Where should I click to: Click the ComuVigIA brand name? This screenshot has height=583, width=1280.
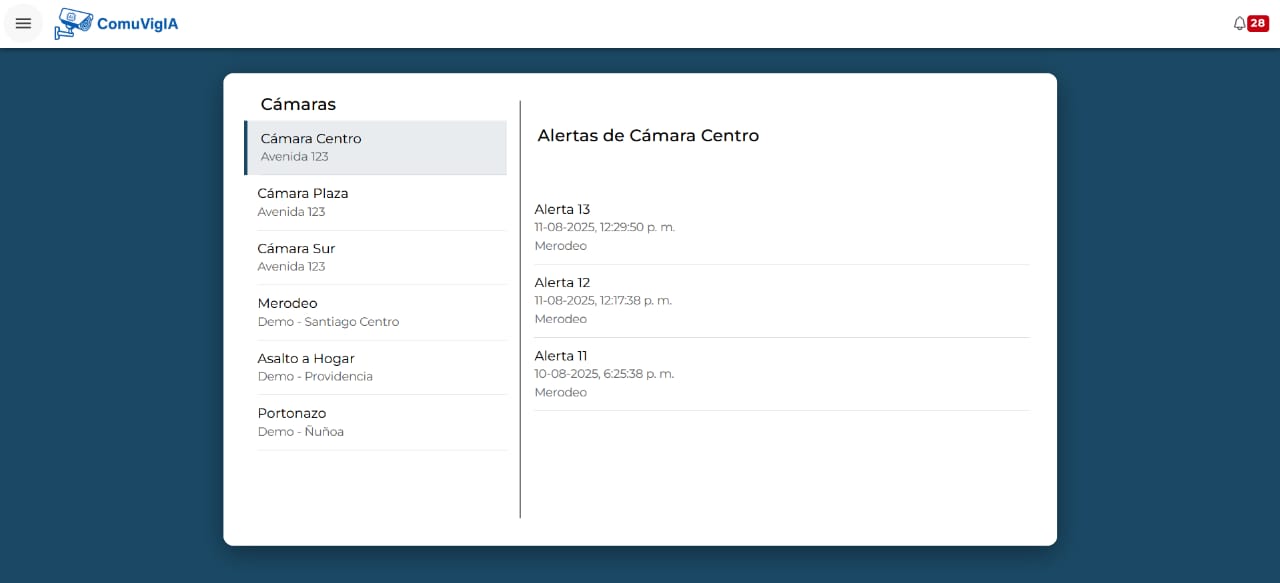point(137,24)
